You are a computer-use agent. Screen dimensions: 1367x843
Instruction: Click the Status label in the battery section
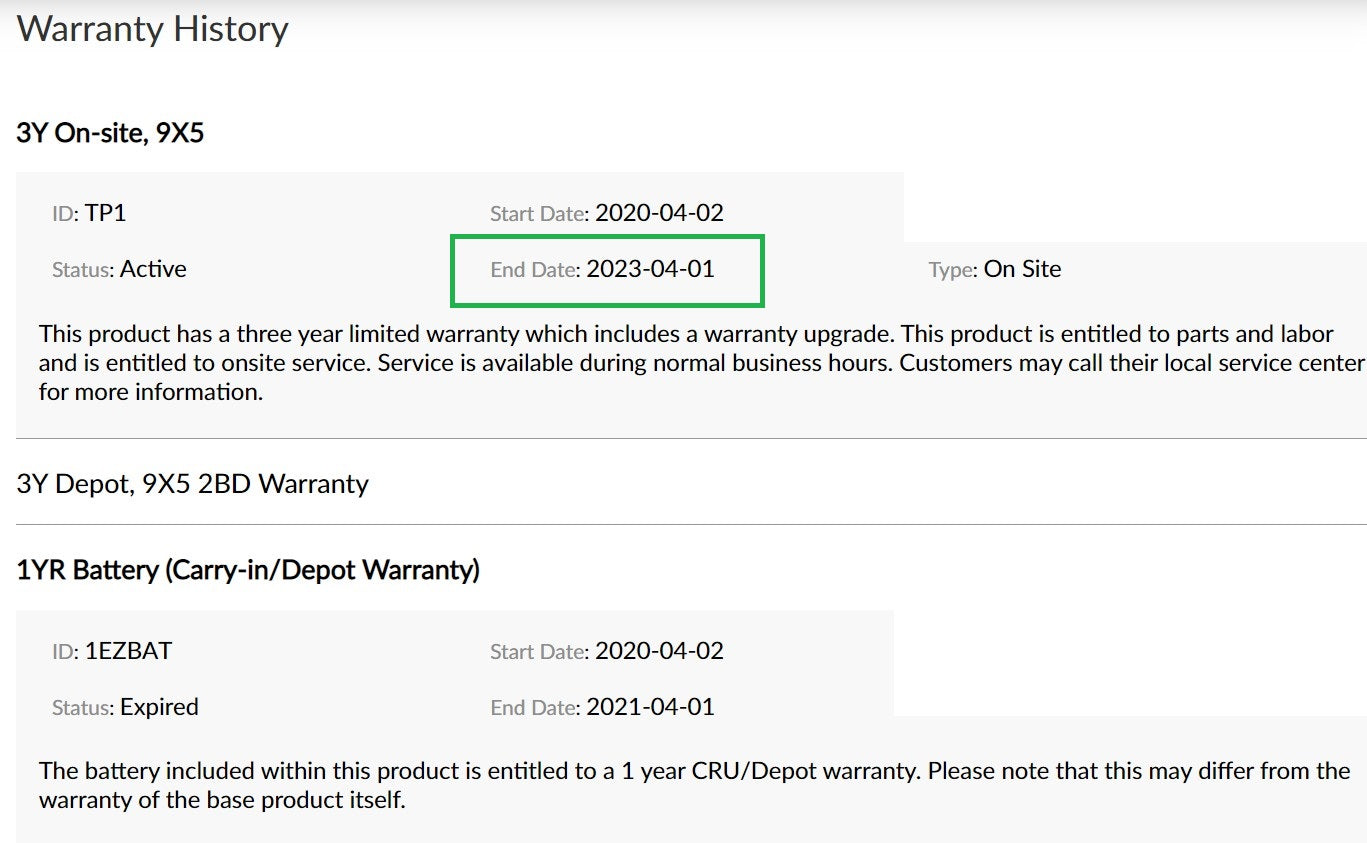83,708
